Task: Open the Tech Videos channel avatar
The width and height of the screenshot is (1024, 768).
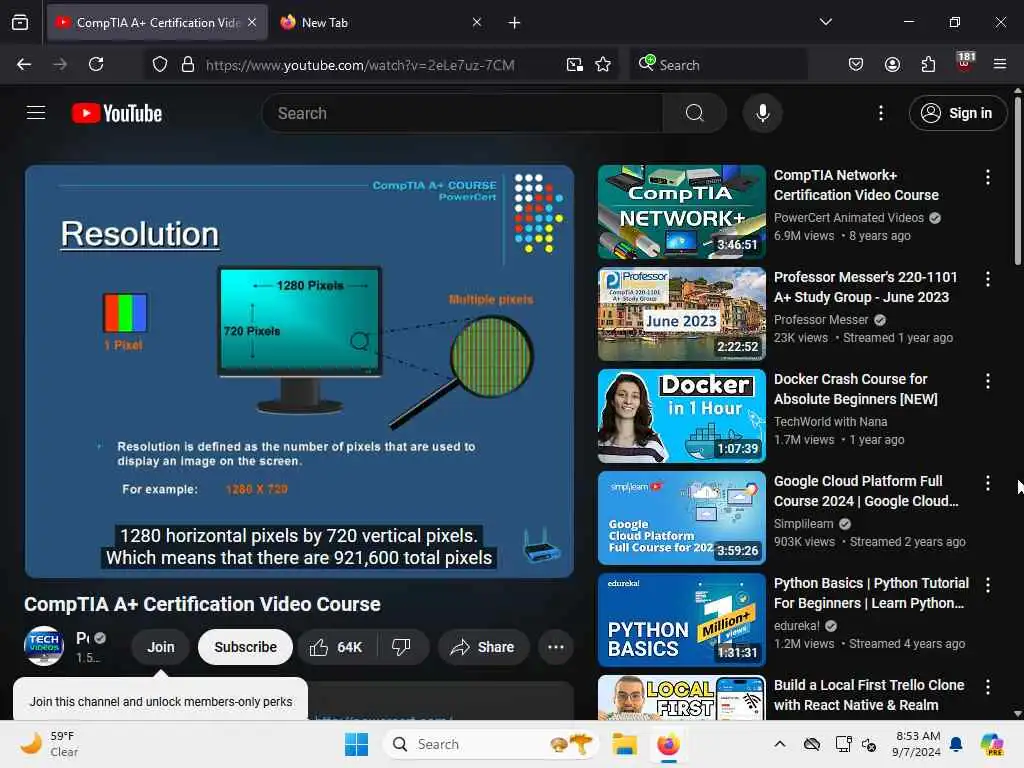Action: [44, 646]
